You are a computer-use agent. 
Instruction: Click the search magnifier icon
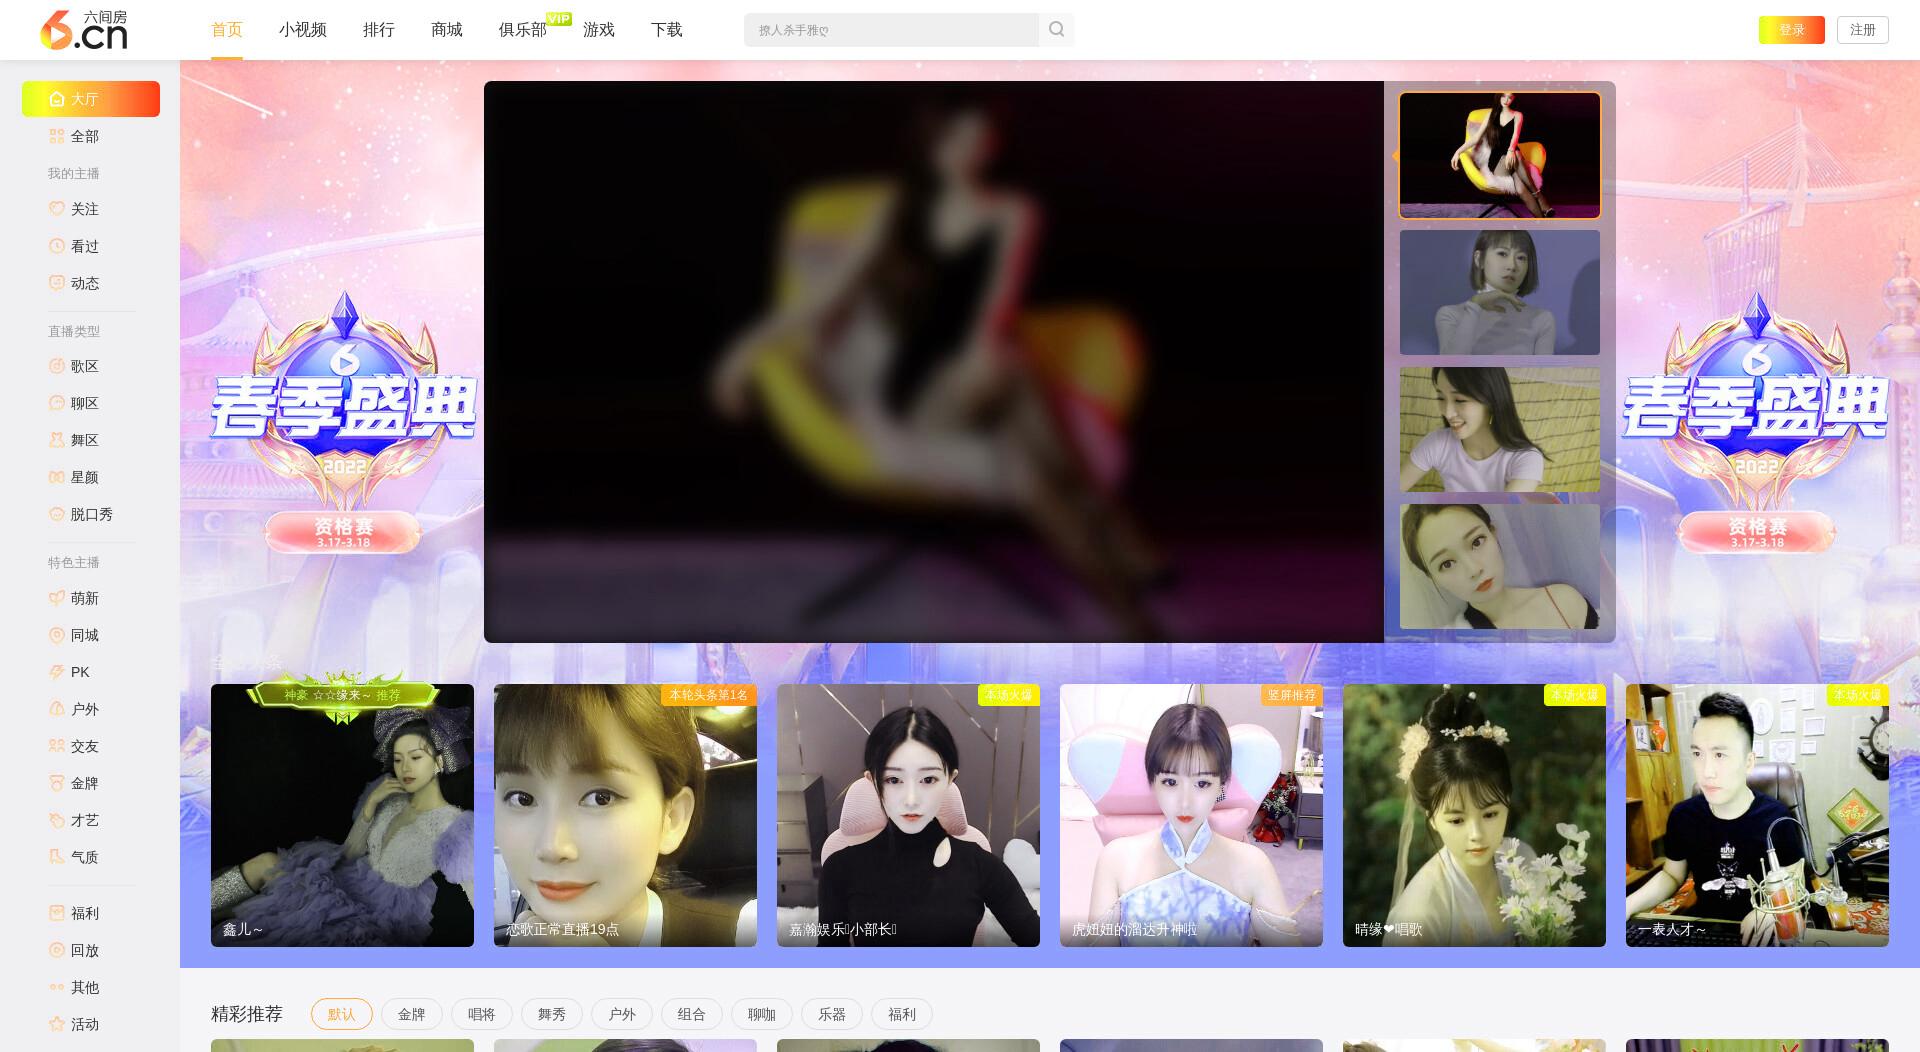[1056, 30]
